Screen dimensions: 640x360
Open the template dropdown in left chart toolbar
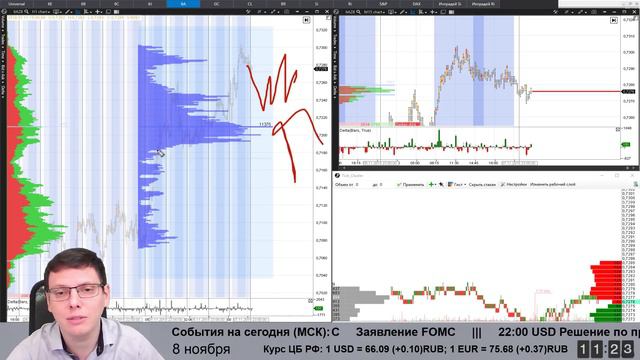(57, 12)
